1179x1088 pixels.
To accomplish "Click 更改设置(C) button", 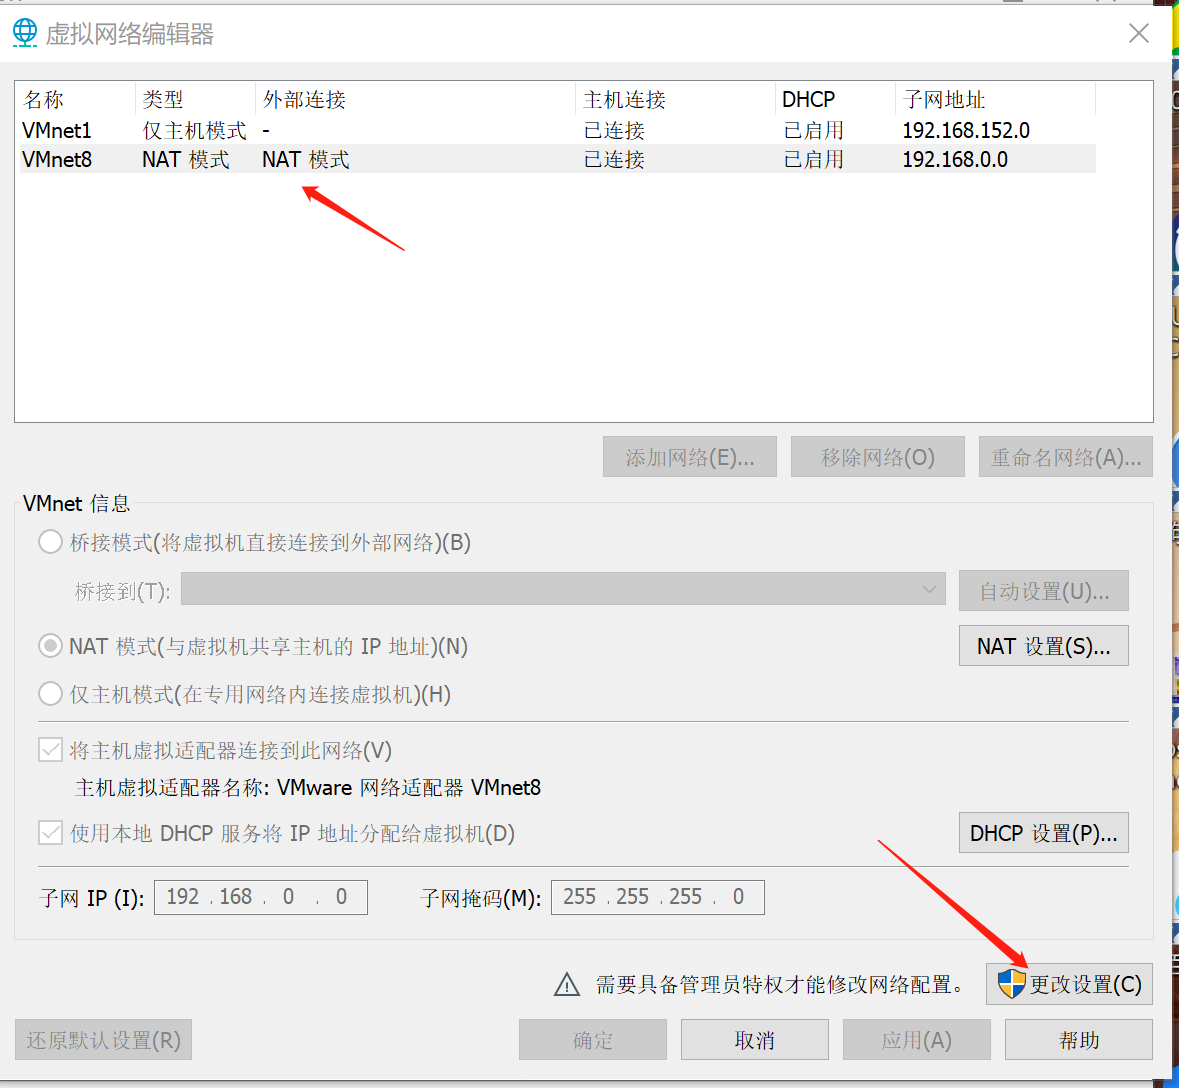I will tap(1069, 983).
